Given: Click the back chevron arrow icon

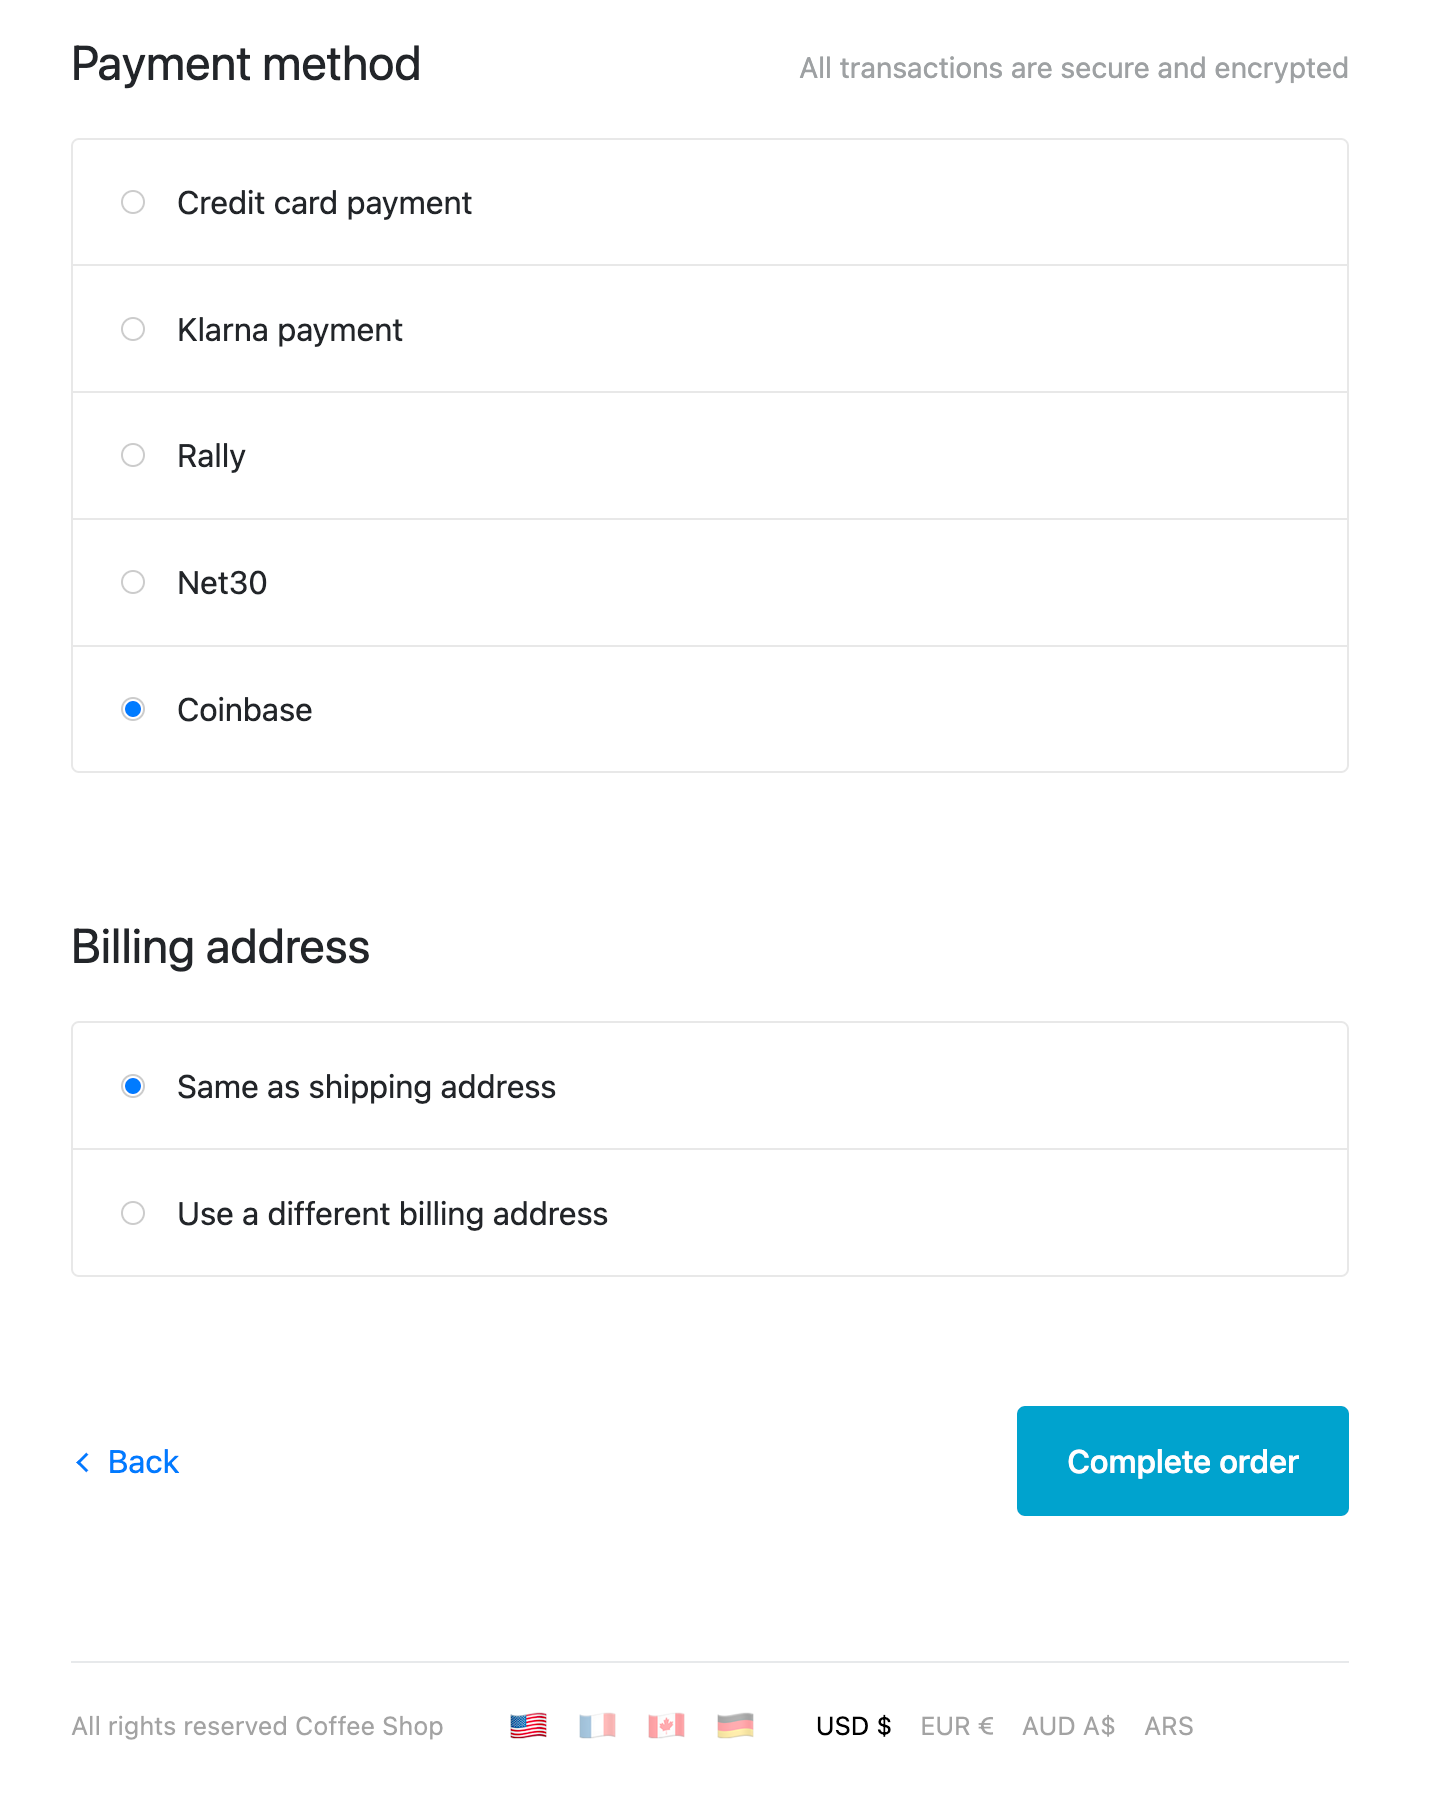Looking at the screenshot, I should click(x=83, y=1462).
